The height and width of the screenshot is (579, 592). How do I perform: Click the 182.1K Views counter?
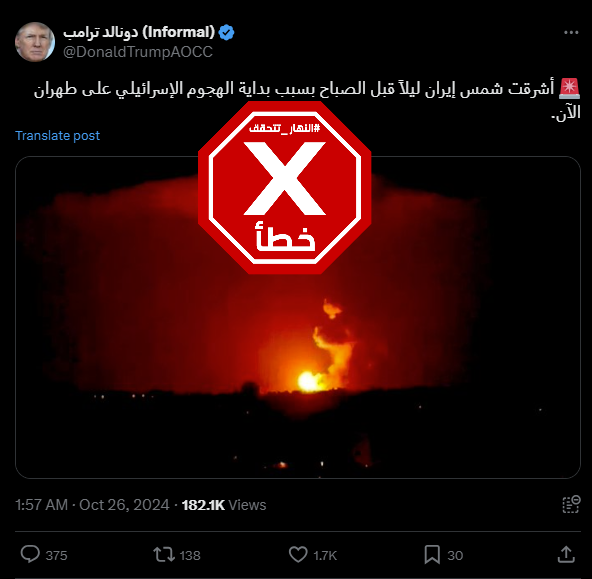click(x=224, y=505)
